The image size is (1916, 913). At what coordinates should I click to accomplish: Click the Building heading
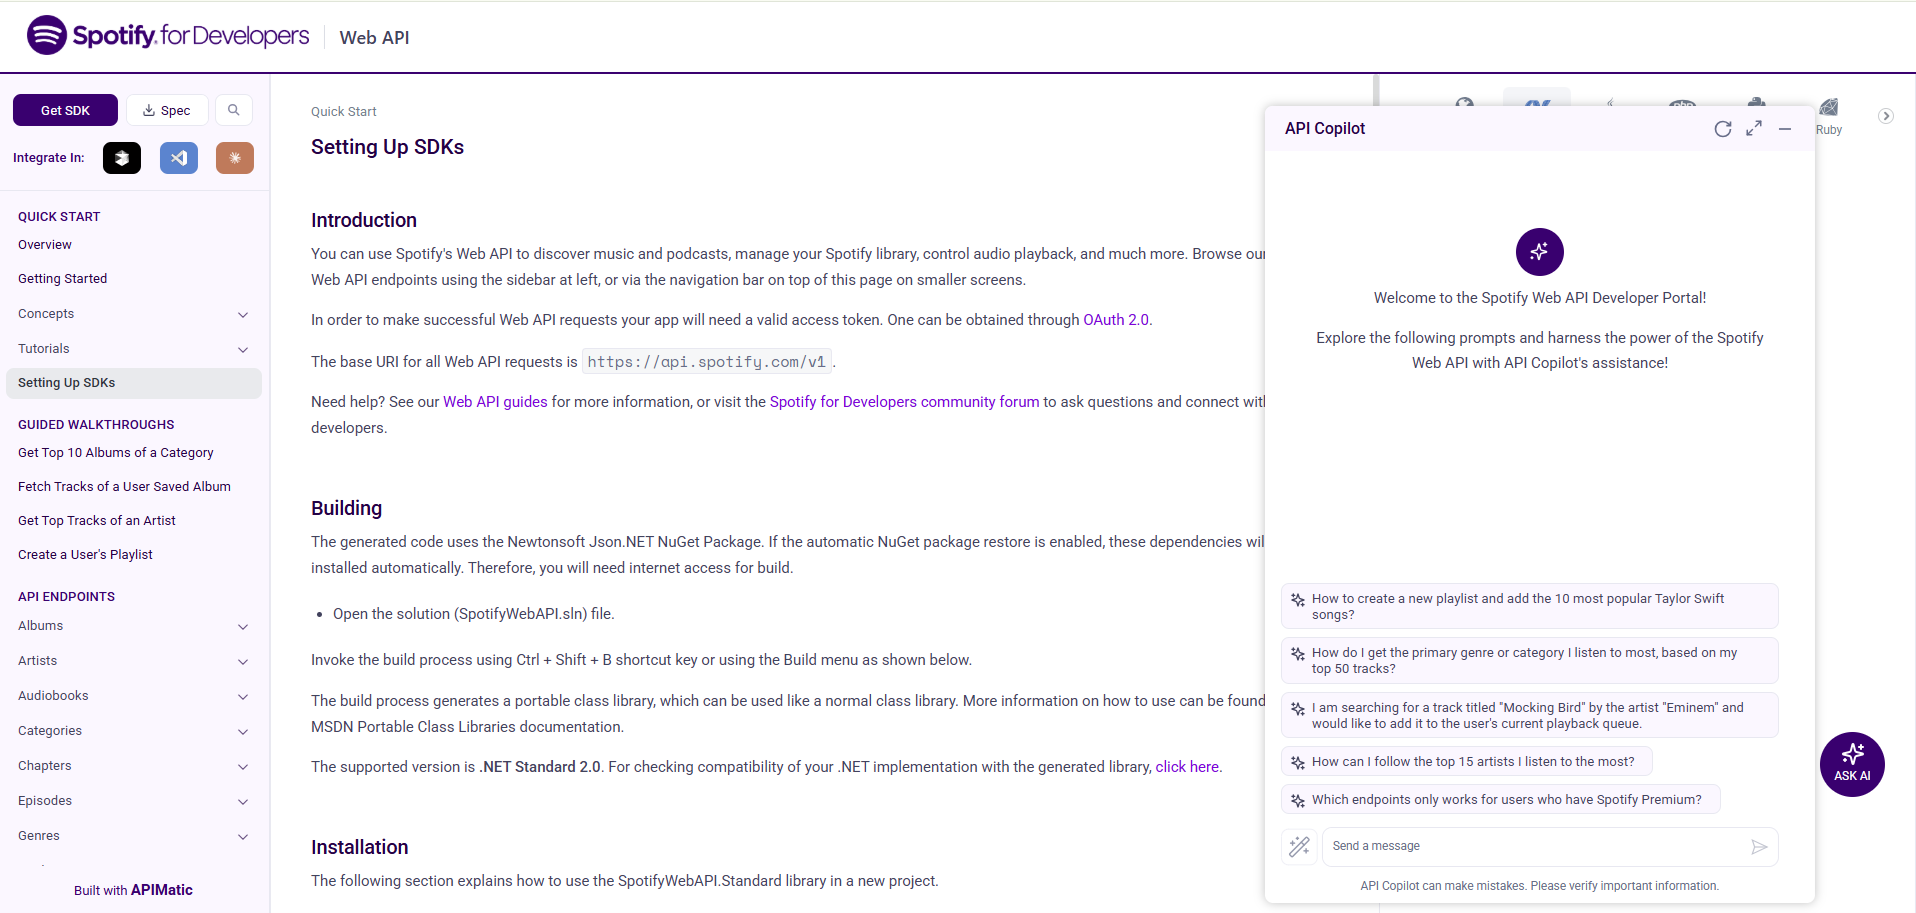click(x=346, y=508)
